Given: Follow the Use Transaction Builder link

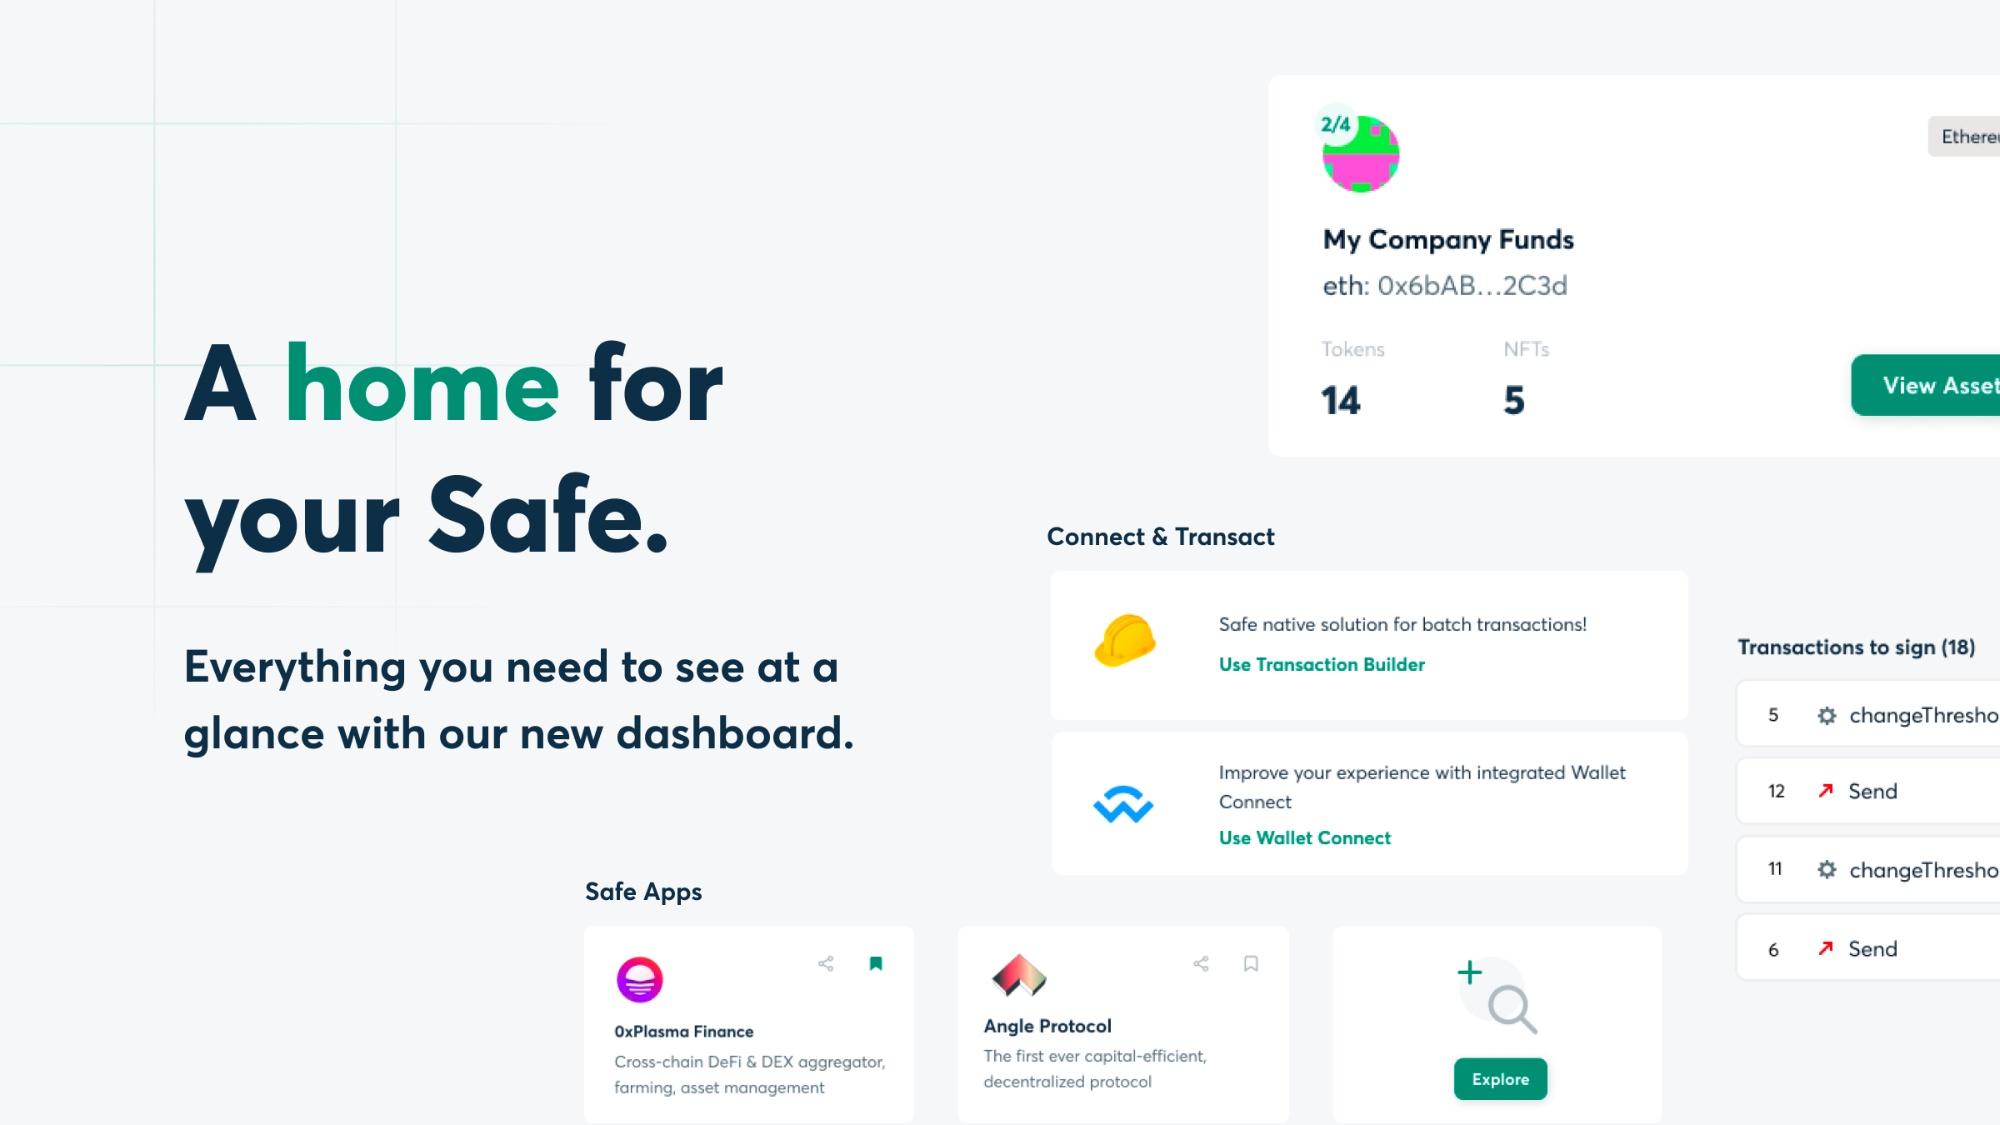Looking at the screenshot, I should (1321, 664).
